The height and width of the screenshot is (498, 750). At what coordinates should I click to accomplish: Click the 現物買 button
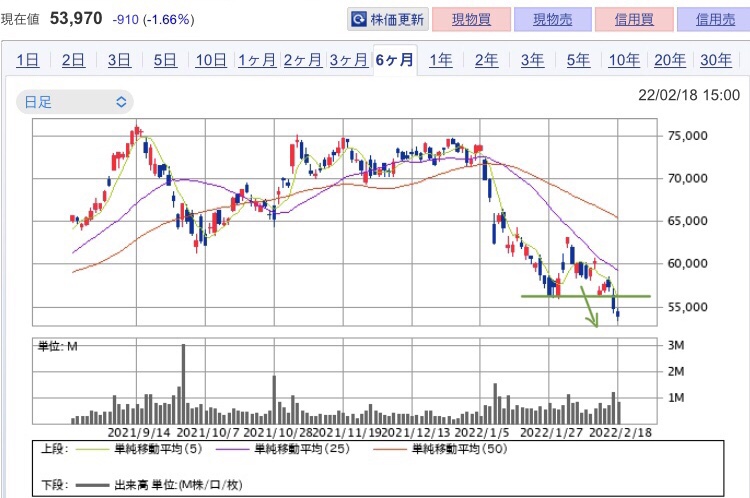click(471, 19)
